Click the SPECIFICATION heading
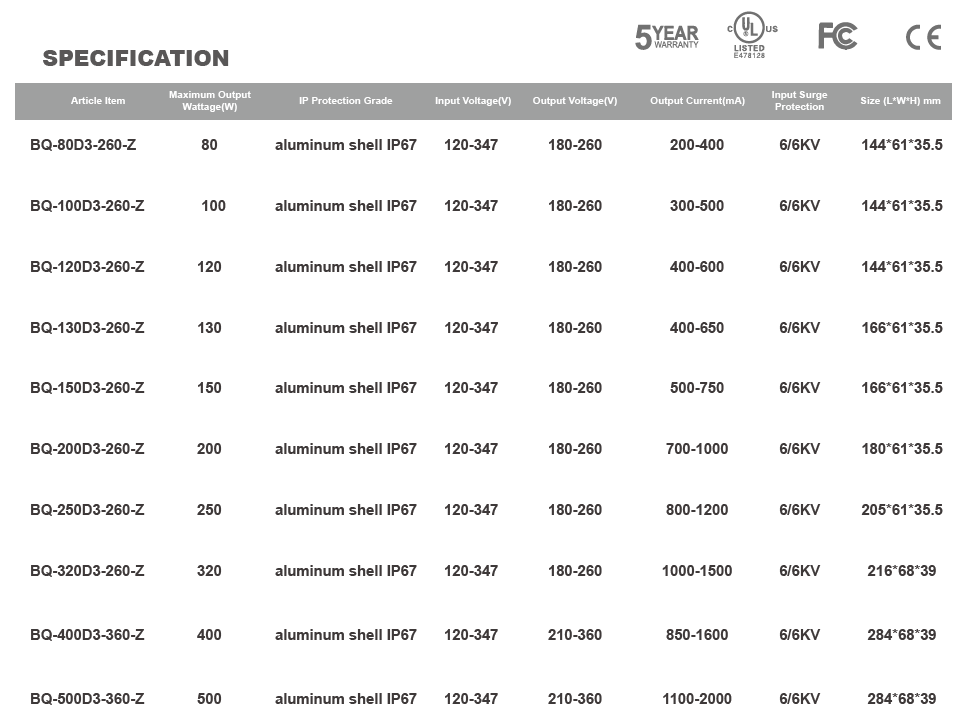Viewport: 968px width, 725px height. coord(136,58)
